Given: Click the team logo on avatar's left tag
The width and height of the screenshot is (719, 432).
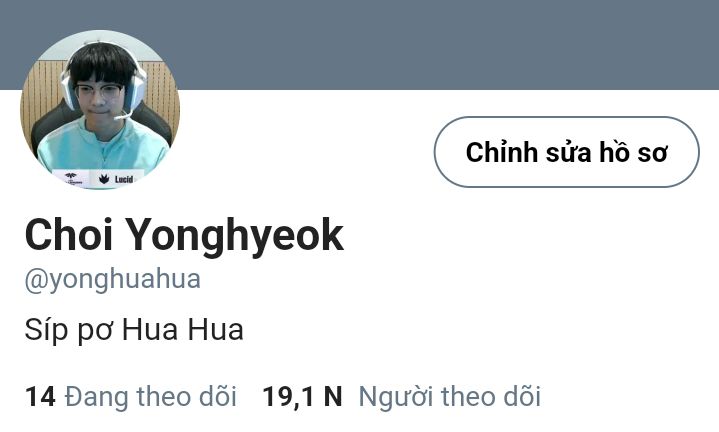Looking at the screenshot, I should point(72,177).
